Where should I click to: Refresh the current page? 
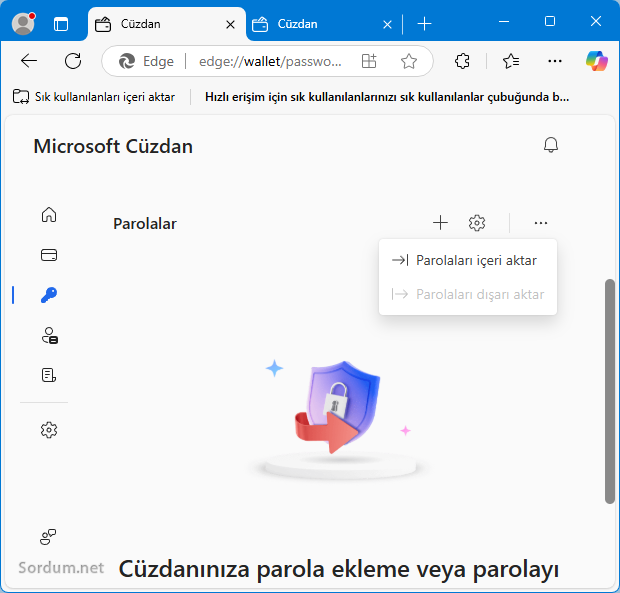pyautogui.click(x=73, y=61)
